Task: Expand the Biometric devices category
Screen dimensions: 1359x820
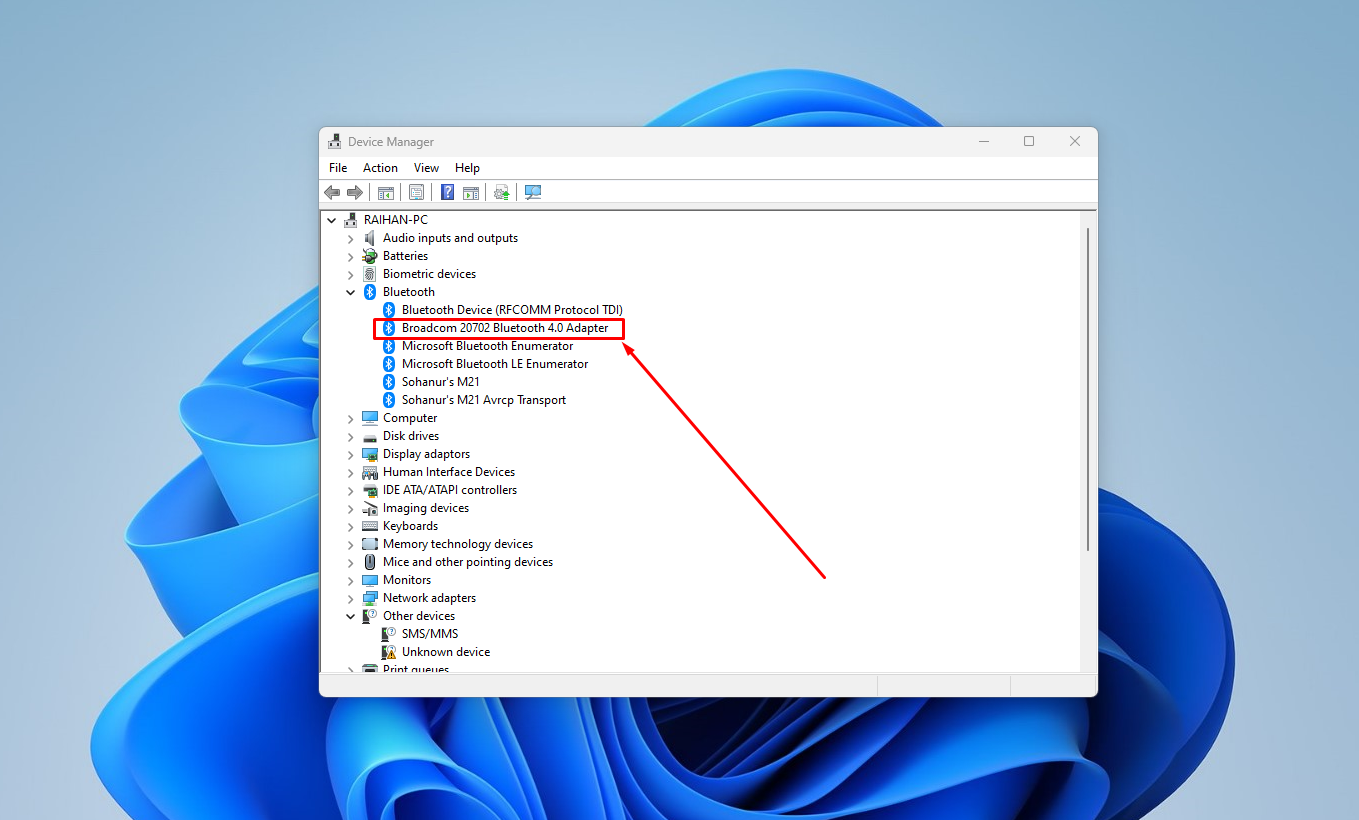Action: coord(350,274)
